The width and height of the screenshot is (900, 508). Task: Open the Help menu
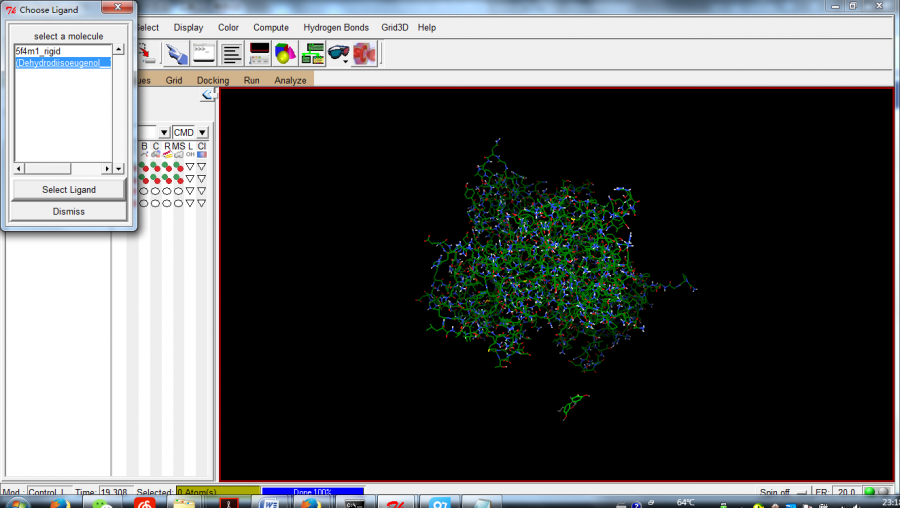426,28
